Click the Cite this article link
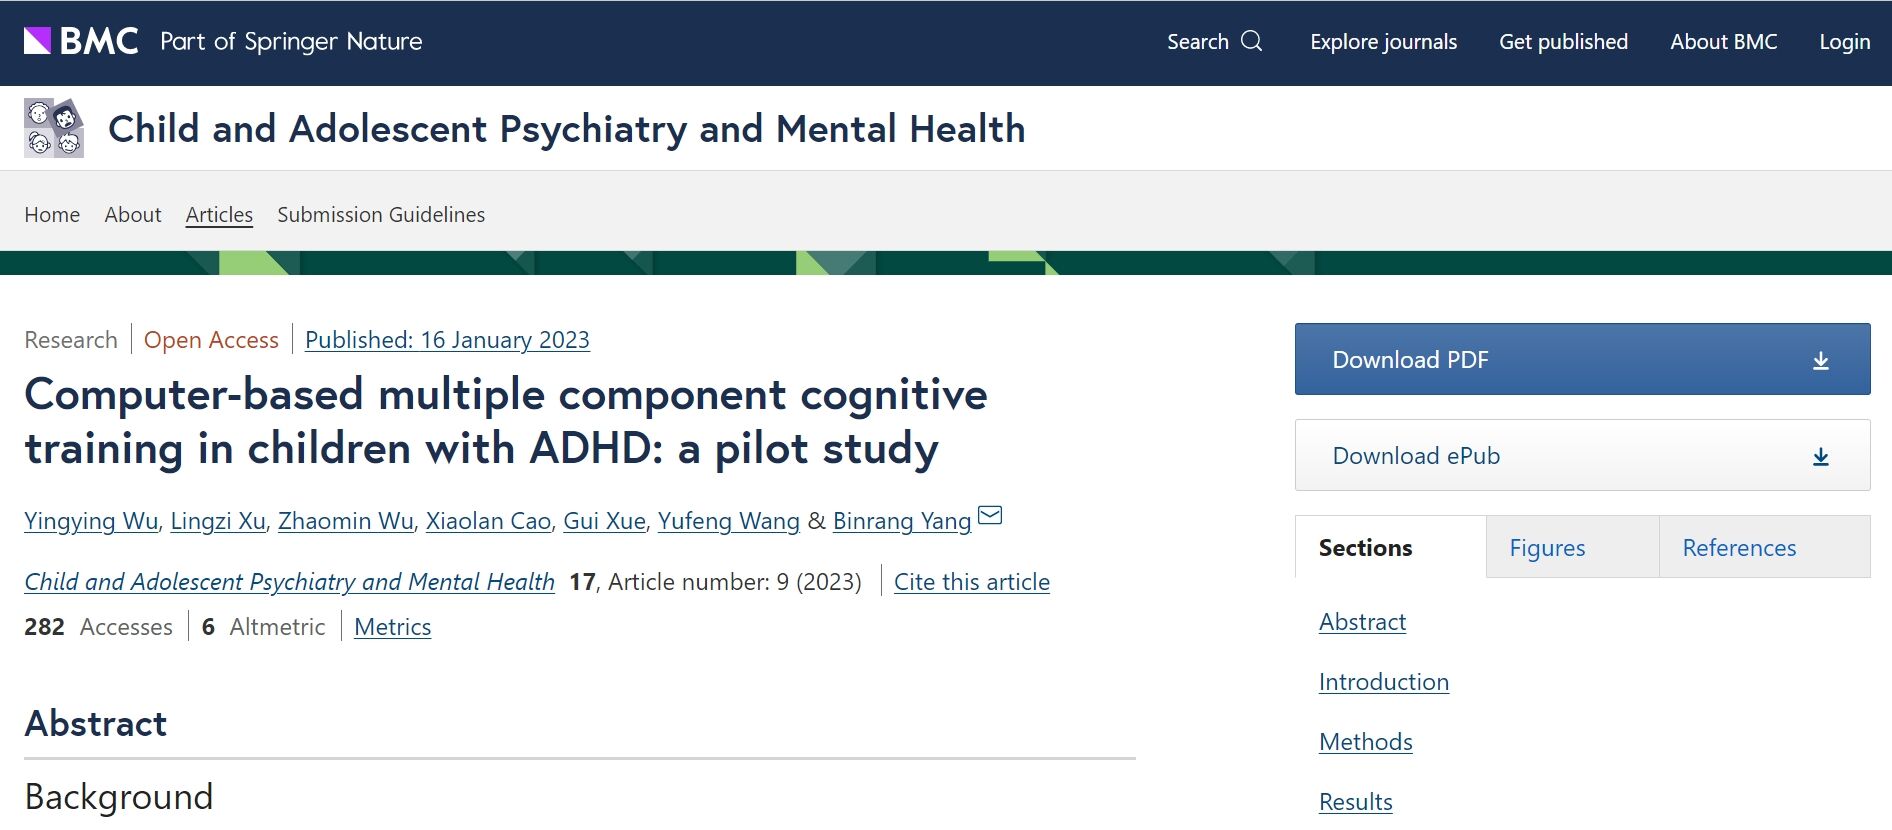This screenshot has height=830, width=1892. click(971, 582)
